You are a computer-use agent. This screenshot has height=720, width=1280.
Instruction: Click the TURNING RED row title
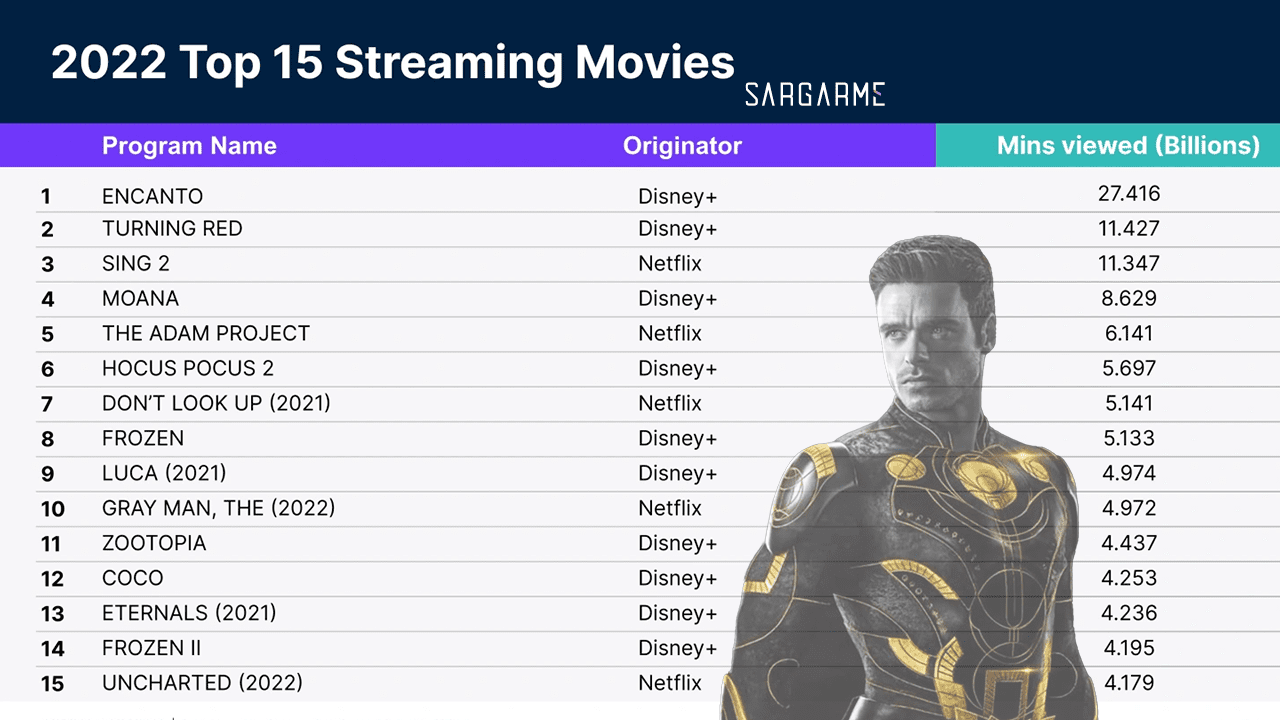pyautogui.click(x=172, y=229)
